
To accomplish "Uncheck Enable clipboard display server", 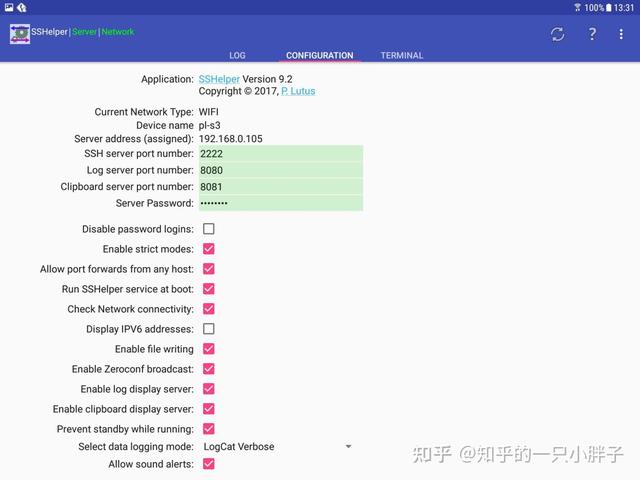I will coord(209,409).
